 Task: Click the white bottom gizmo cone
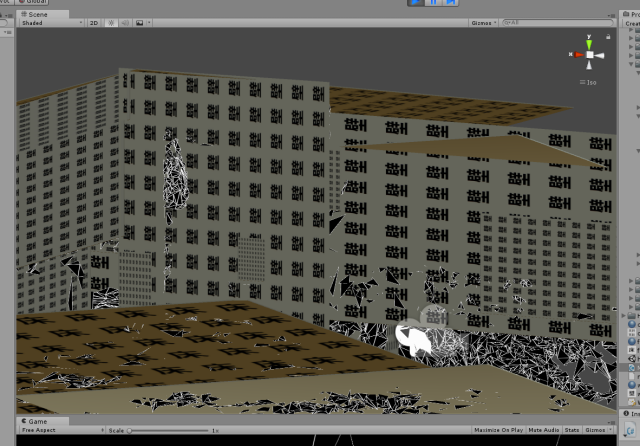point(589,65)
